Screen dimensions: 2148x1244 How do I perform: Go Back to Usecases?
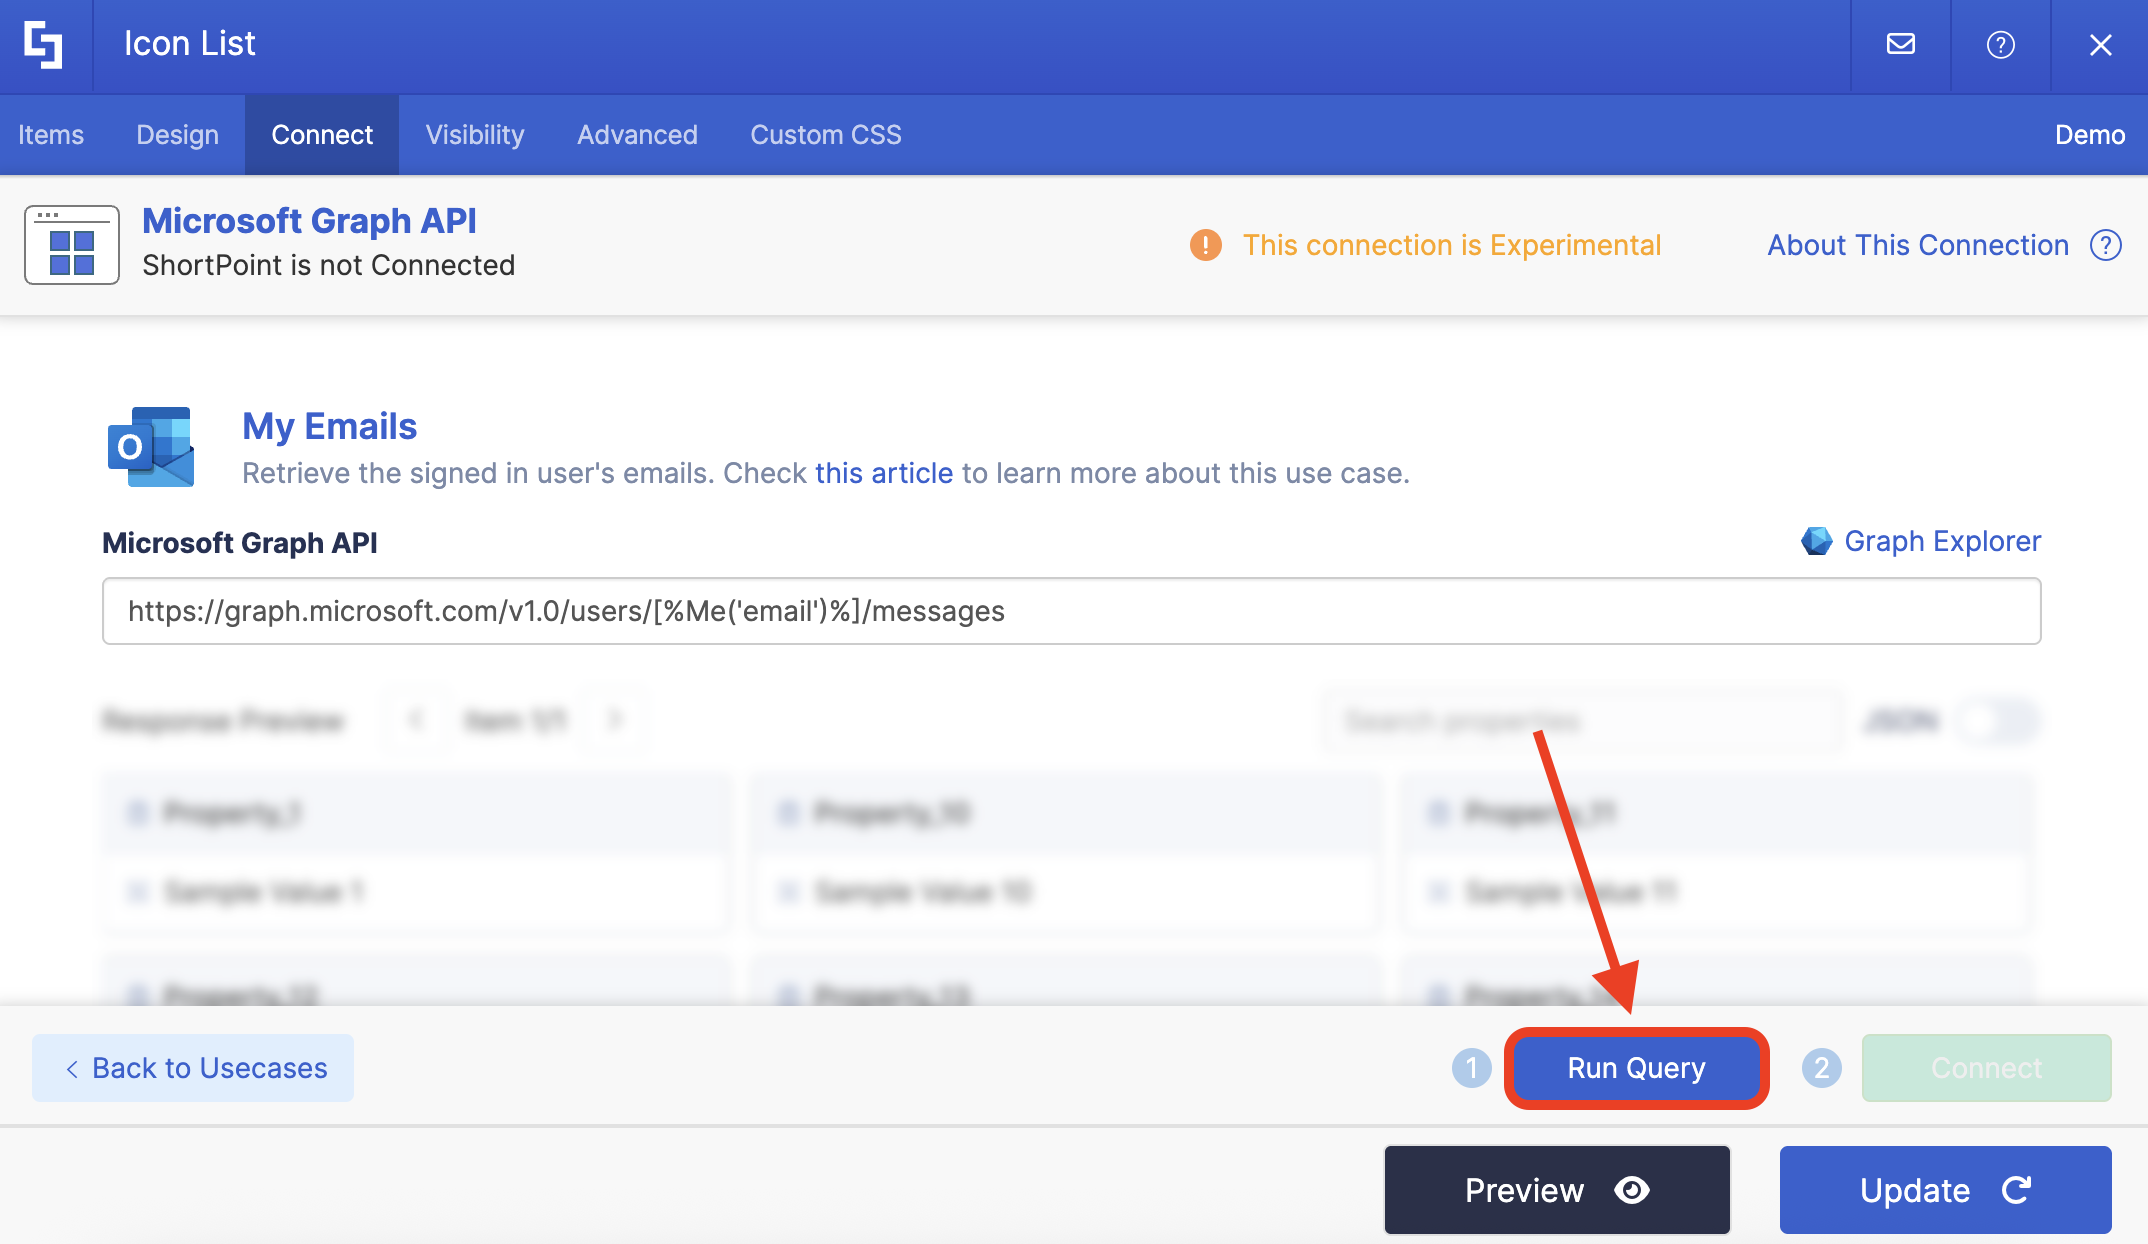[x=193, y=1068]
